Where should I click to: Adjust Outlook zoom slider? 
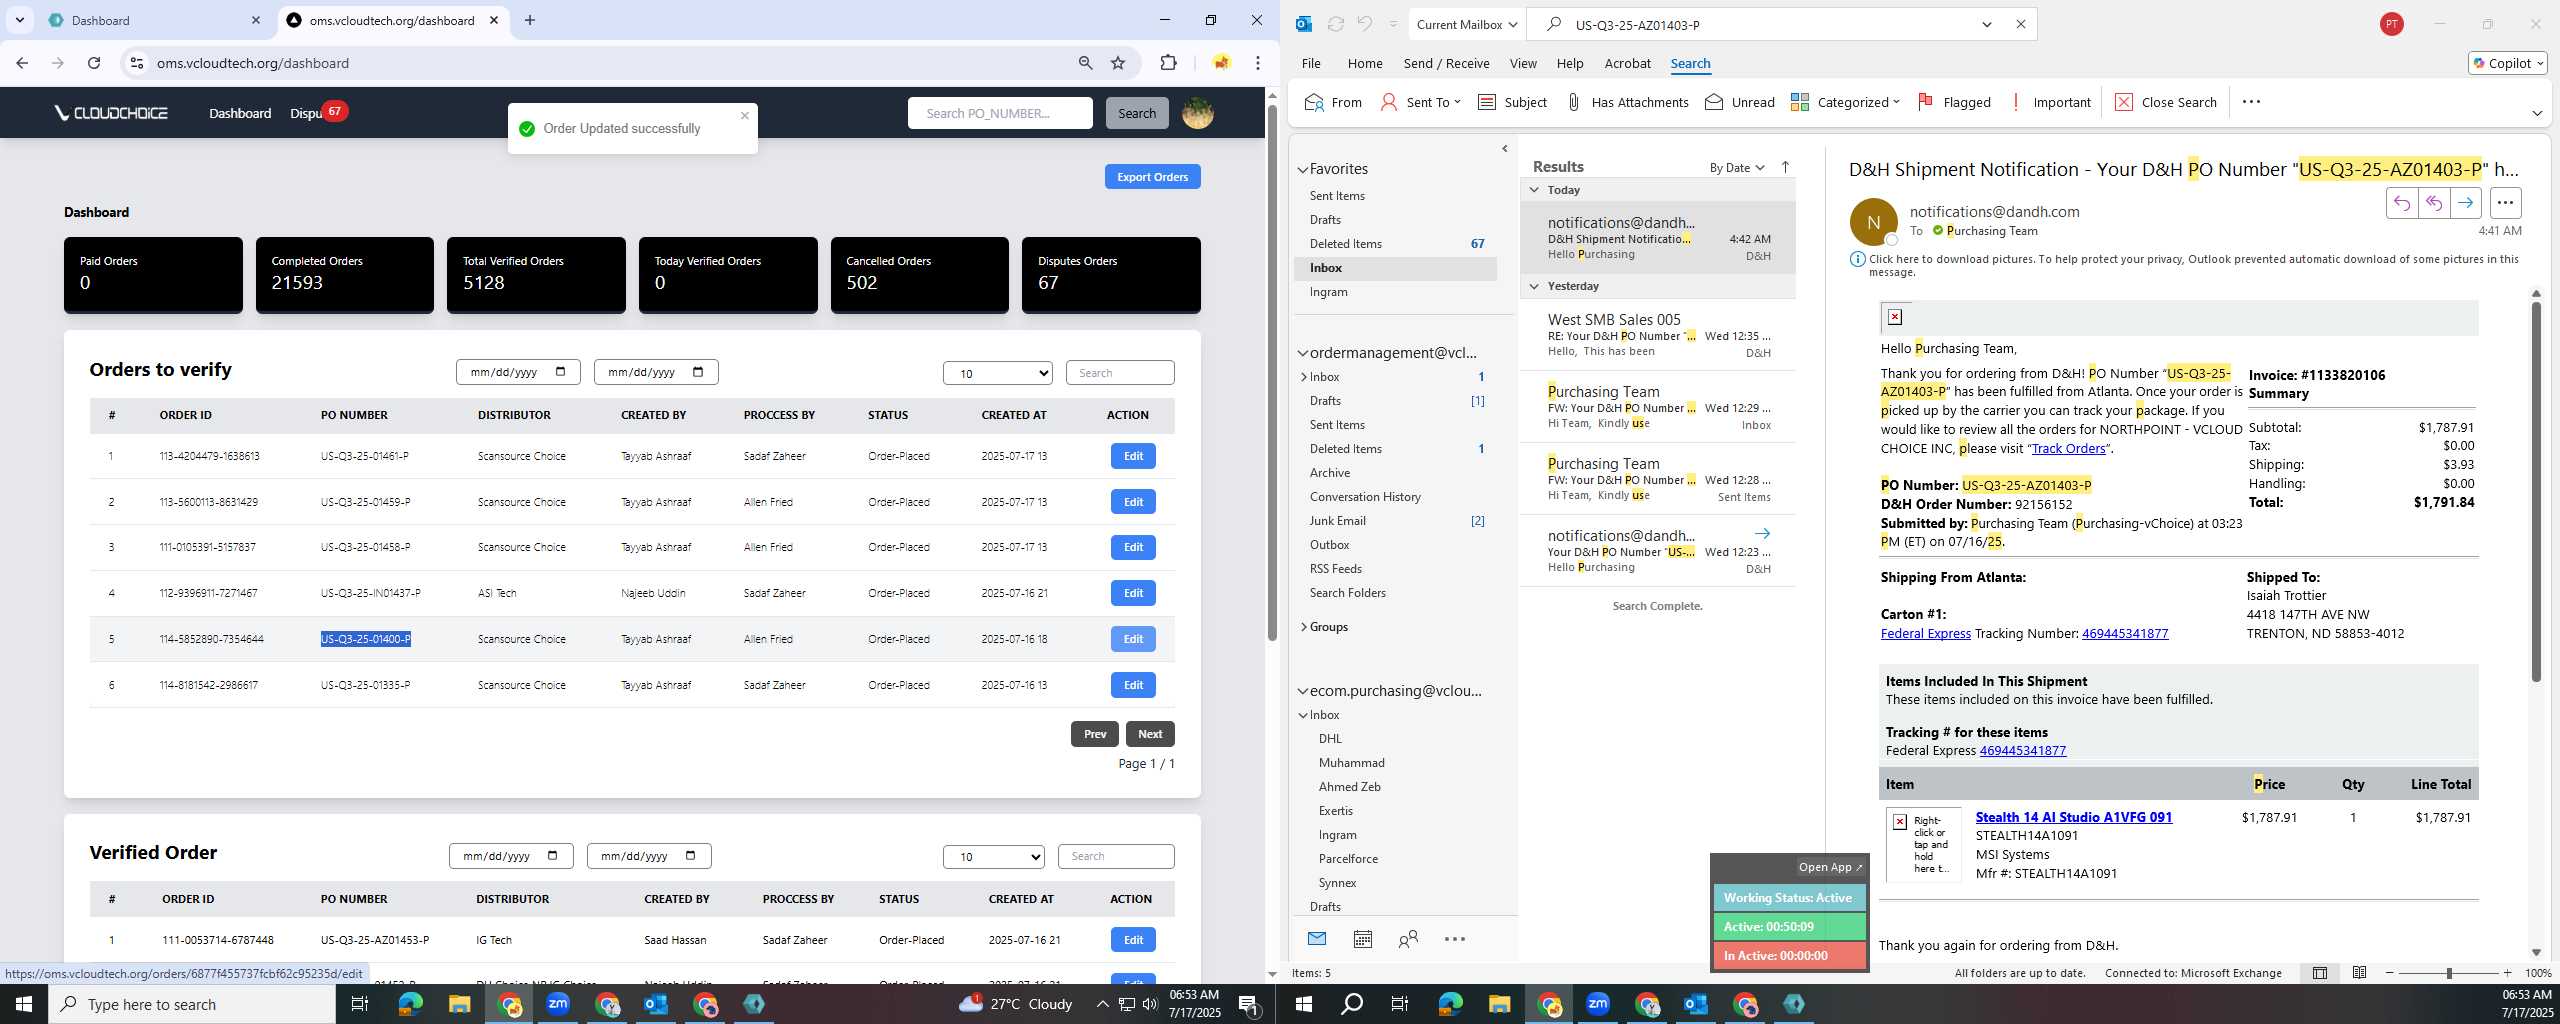(x=2448, y=973)
